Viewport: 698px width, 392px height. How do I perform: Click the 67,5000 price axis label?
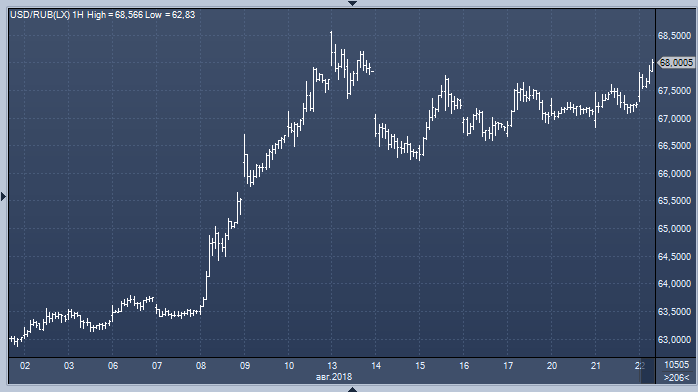pyautogui.click(x=674, y=91)
